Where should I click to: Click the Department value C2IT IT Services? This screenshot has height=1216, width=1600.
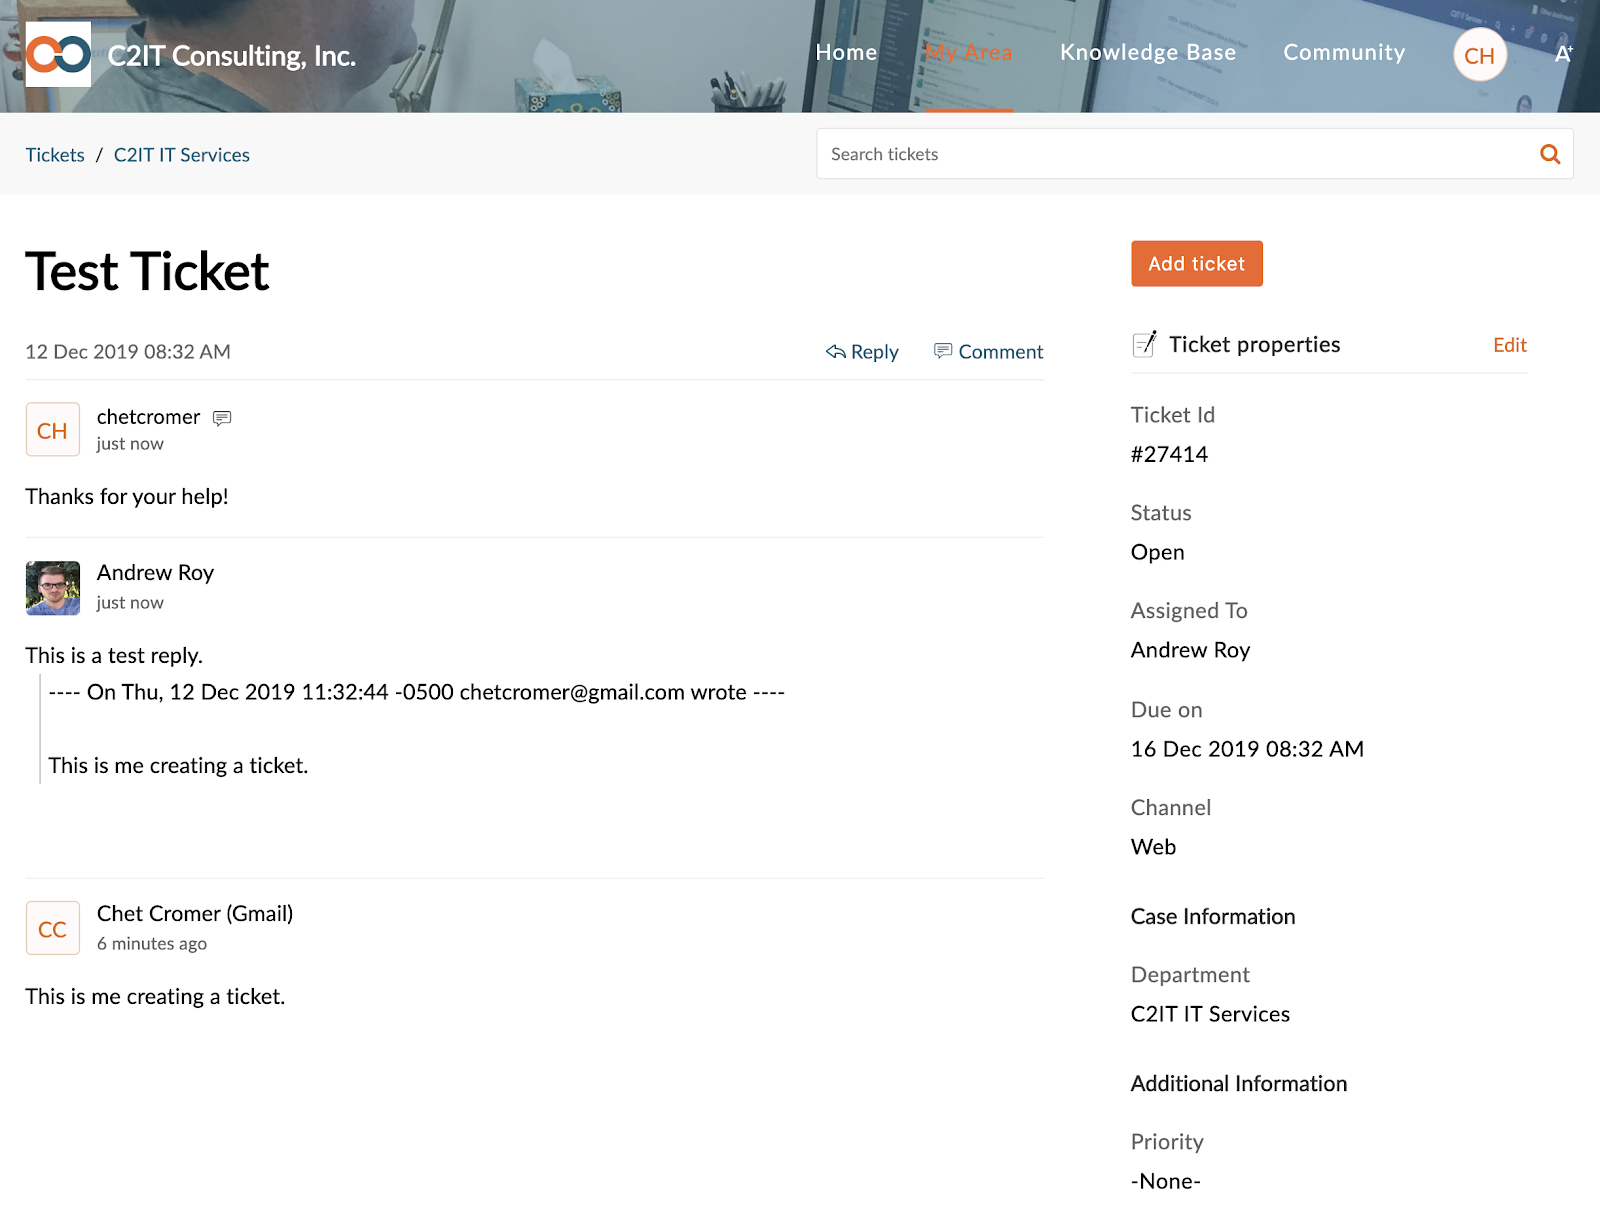(x=1210, y=1014)
